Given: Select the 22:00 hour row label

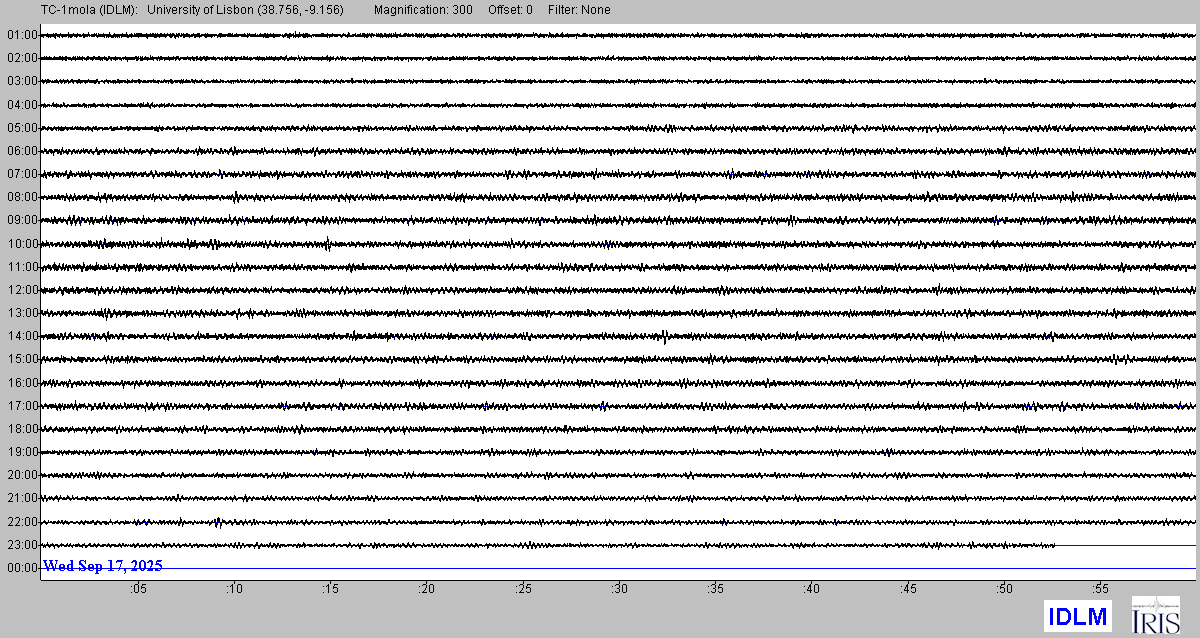Looking at the screenshot, I should (x=22, y=522).
